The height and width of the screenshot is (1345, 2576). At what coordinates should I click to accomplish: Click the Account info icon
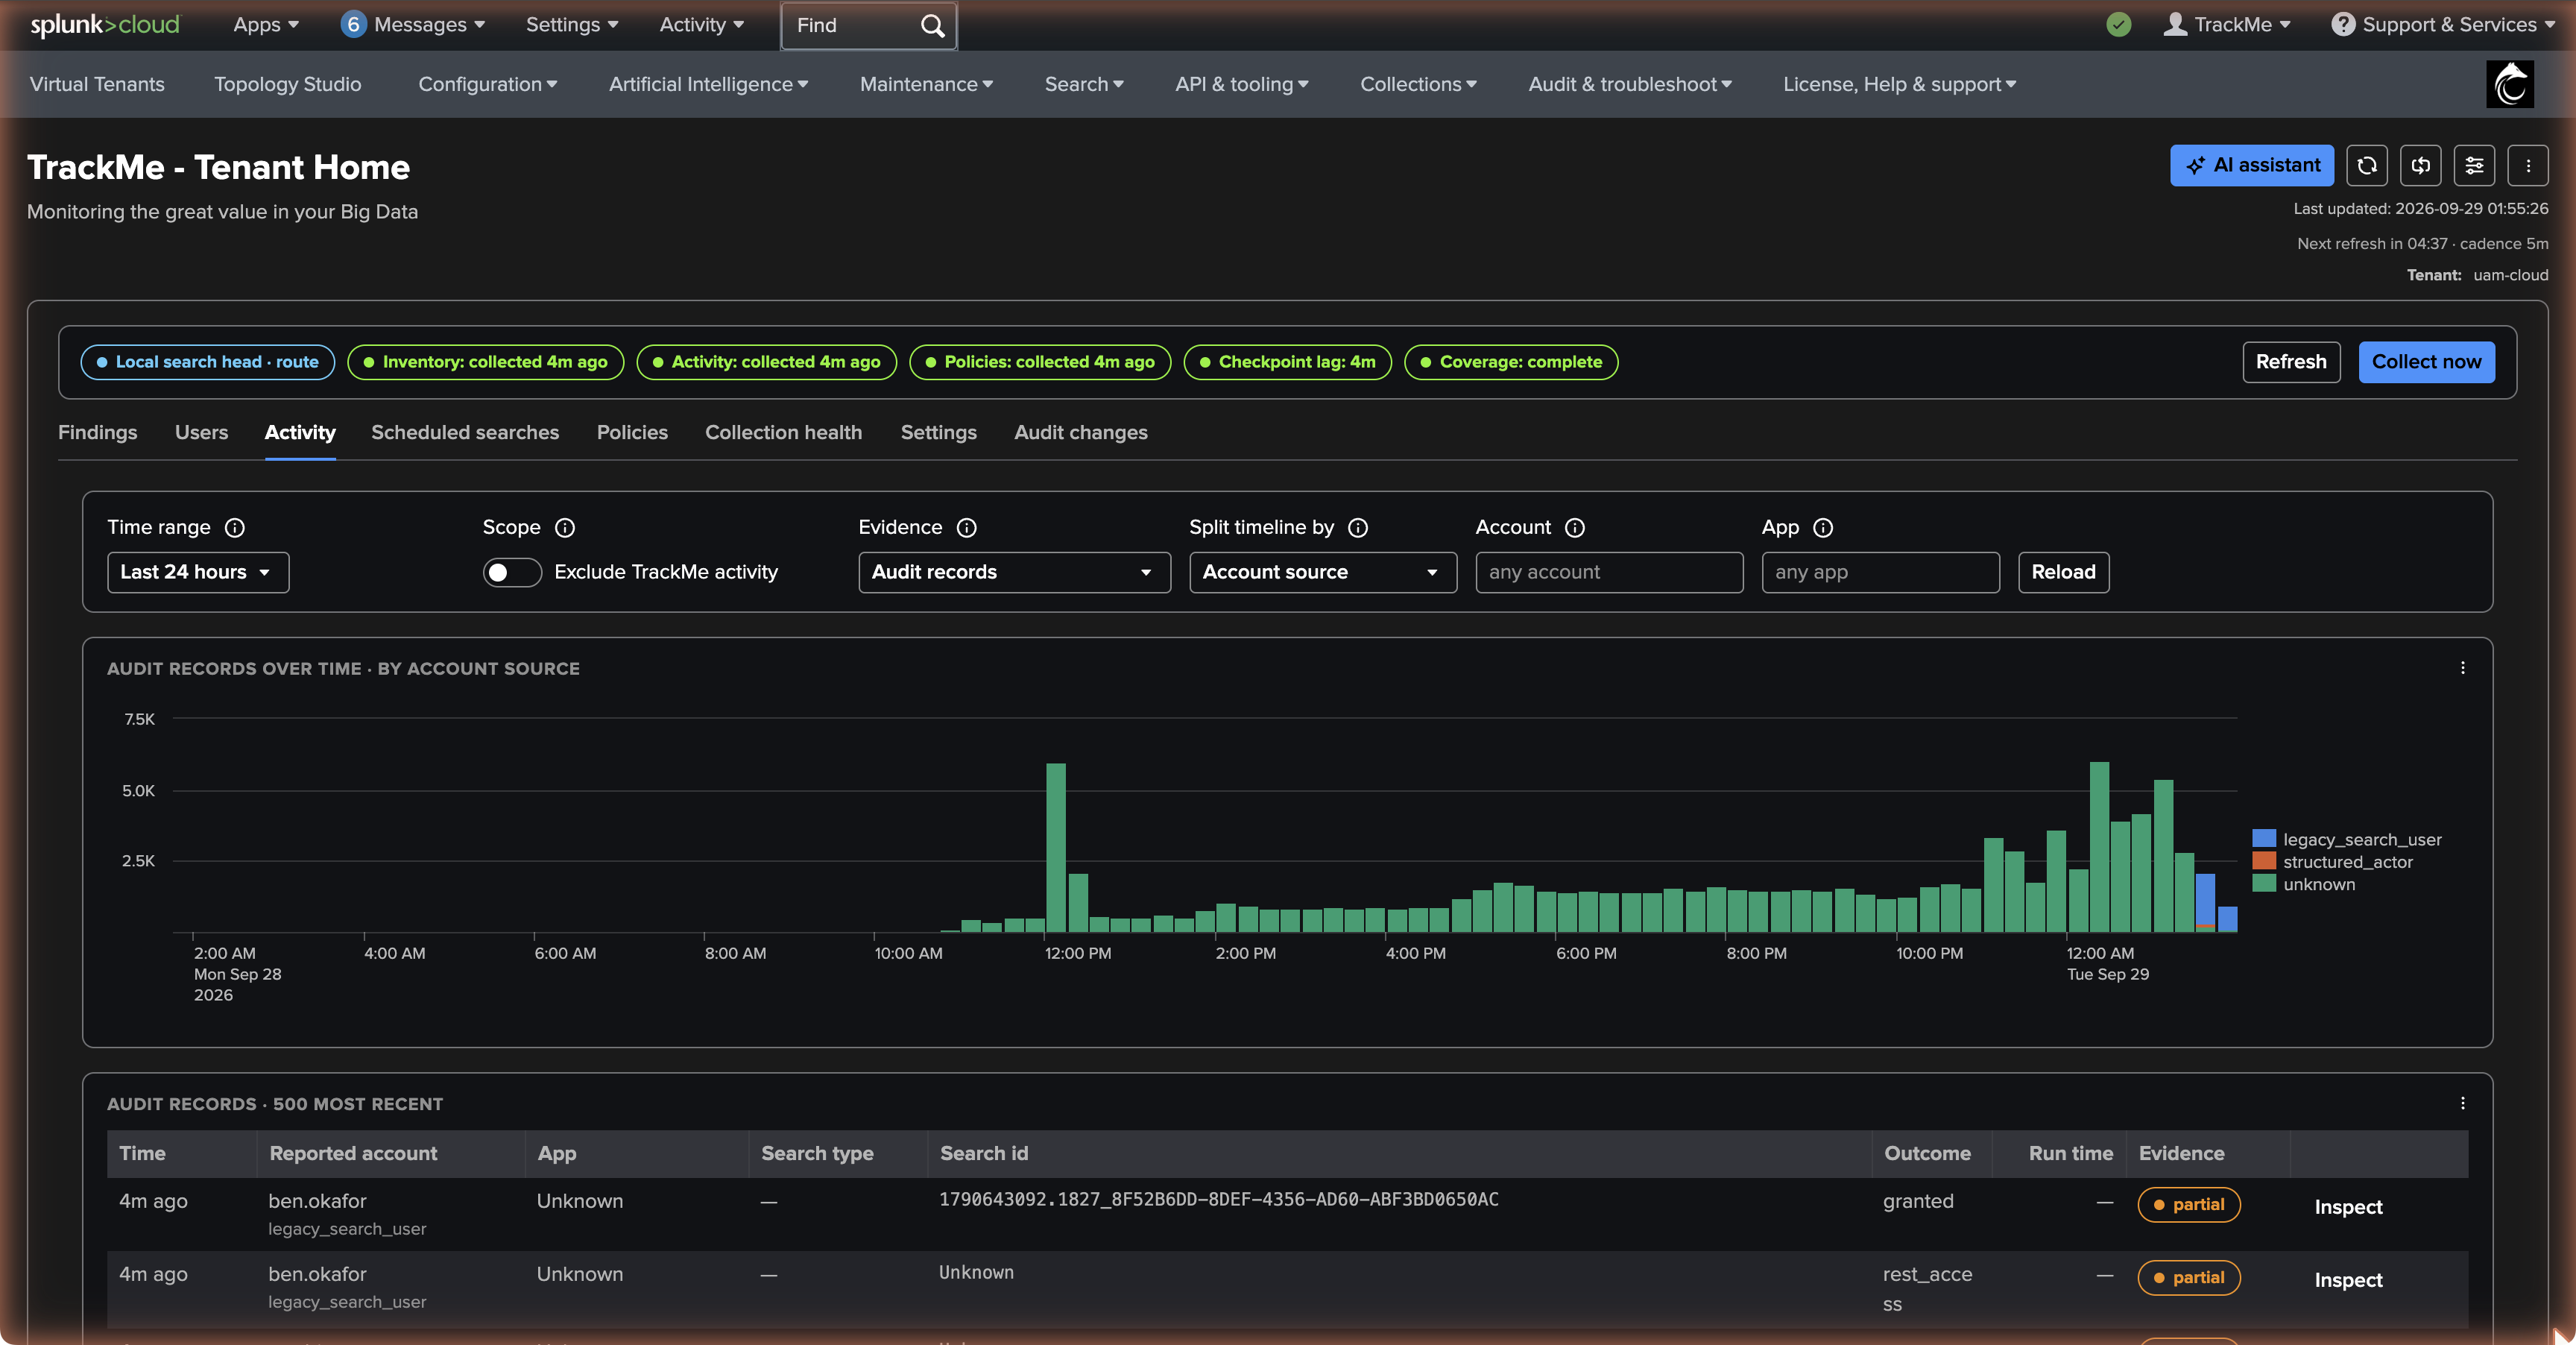[x=1574, y=528]
